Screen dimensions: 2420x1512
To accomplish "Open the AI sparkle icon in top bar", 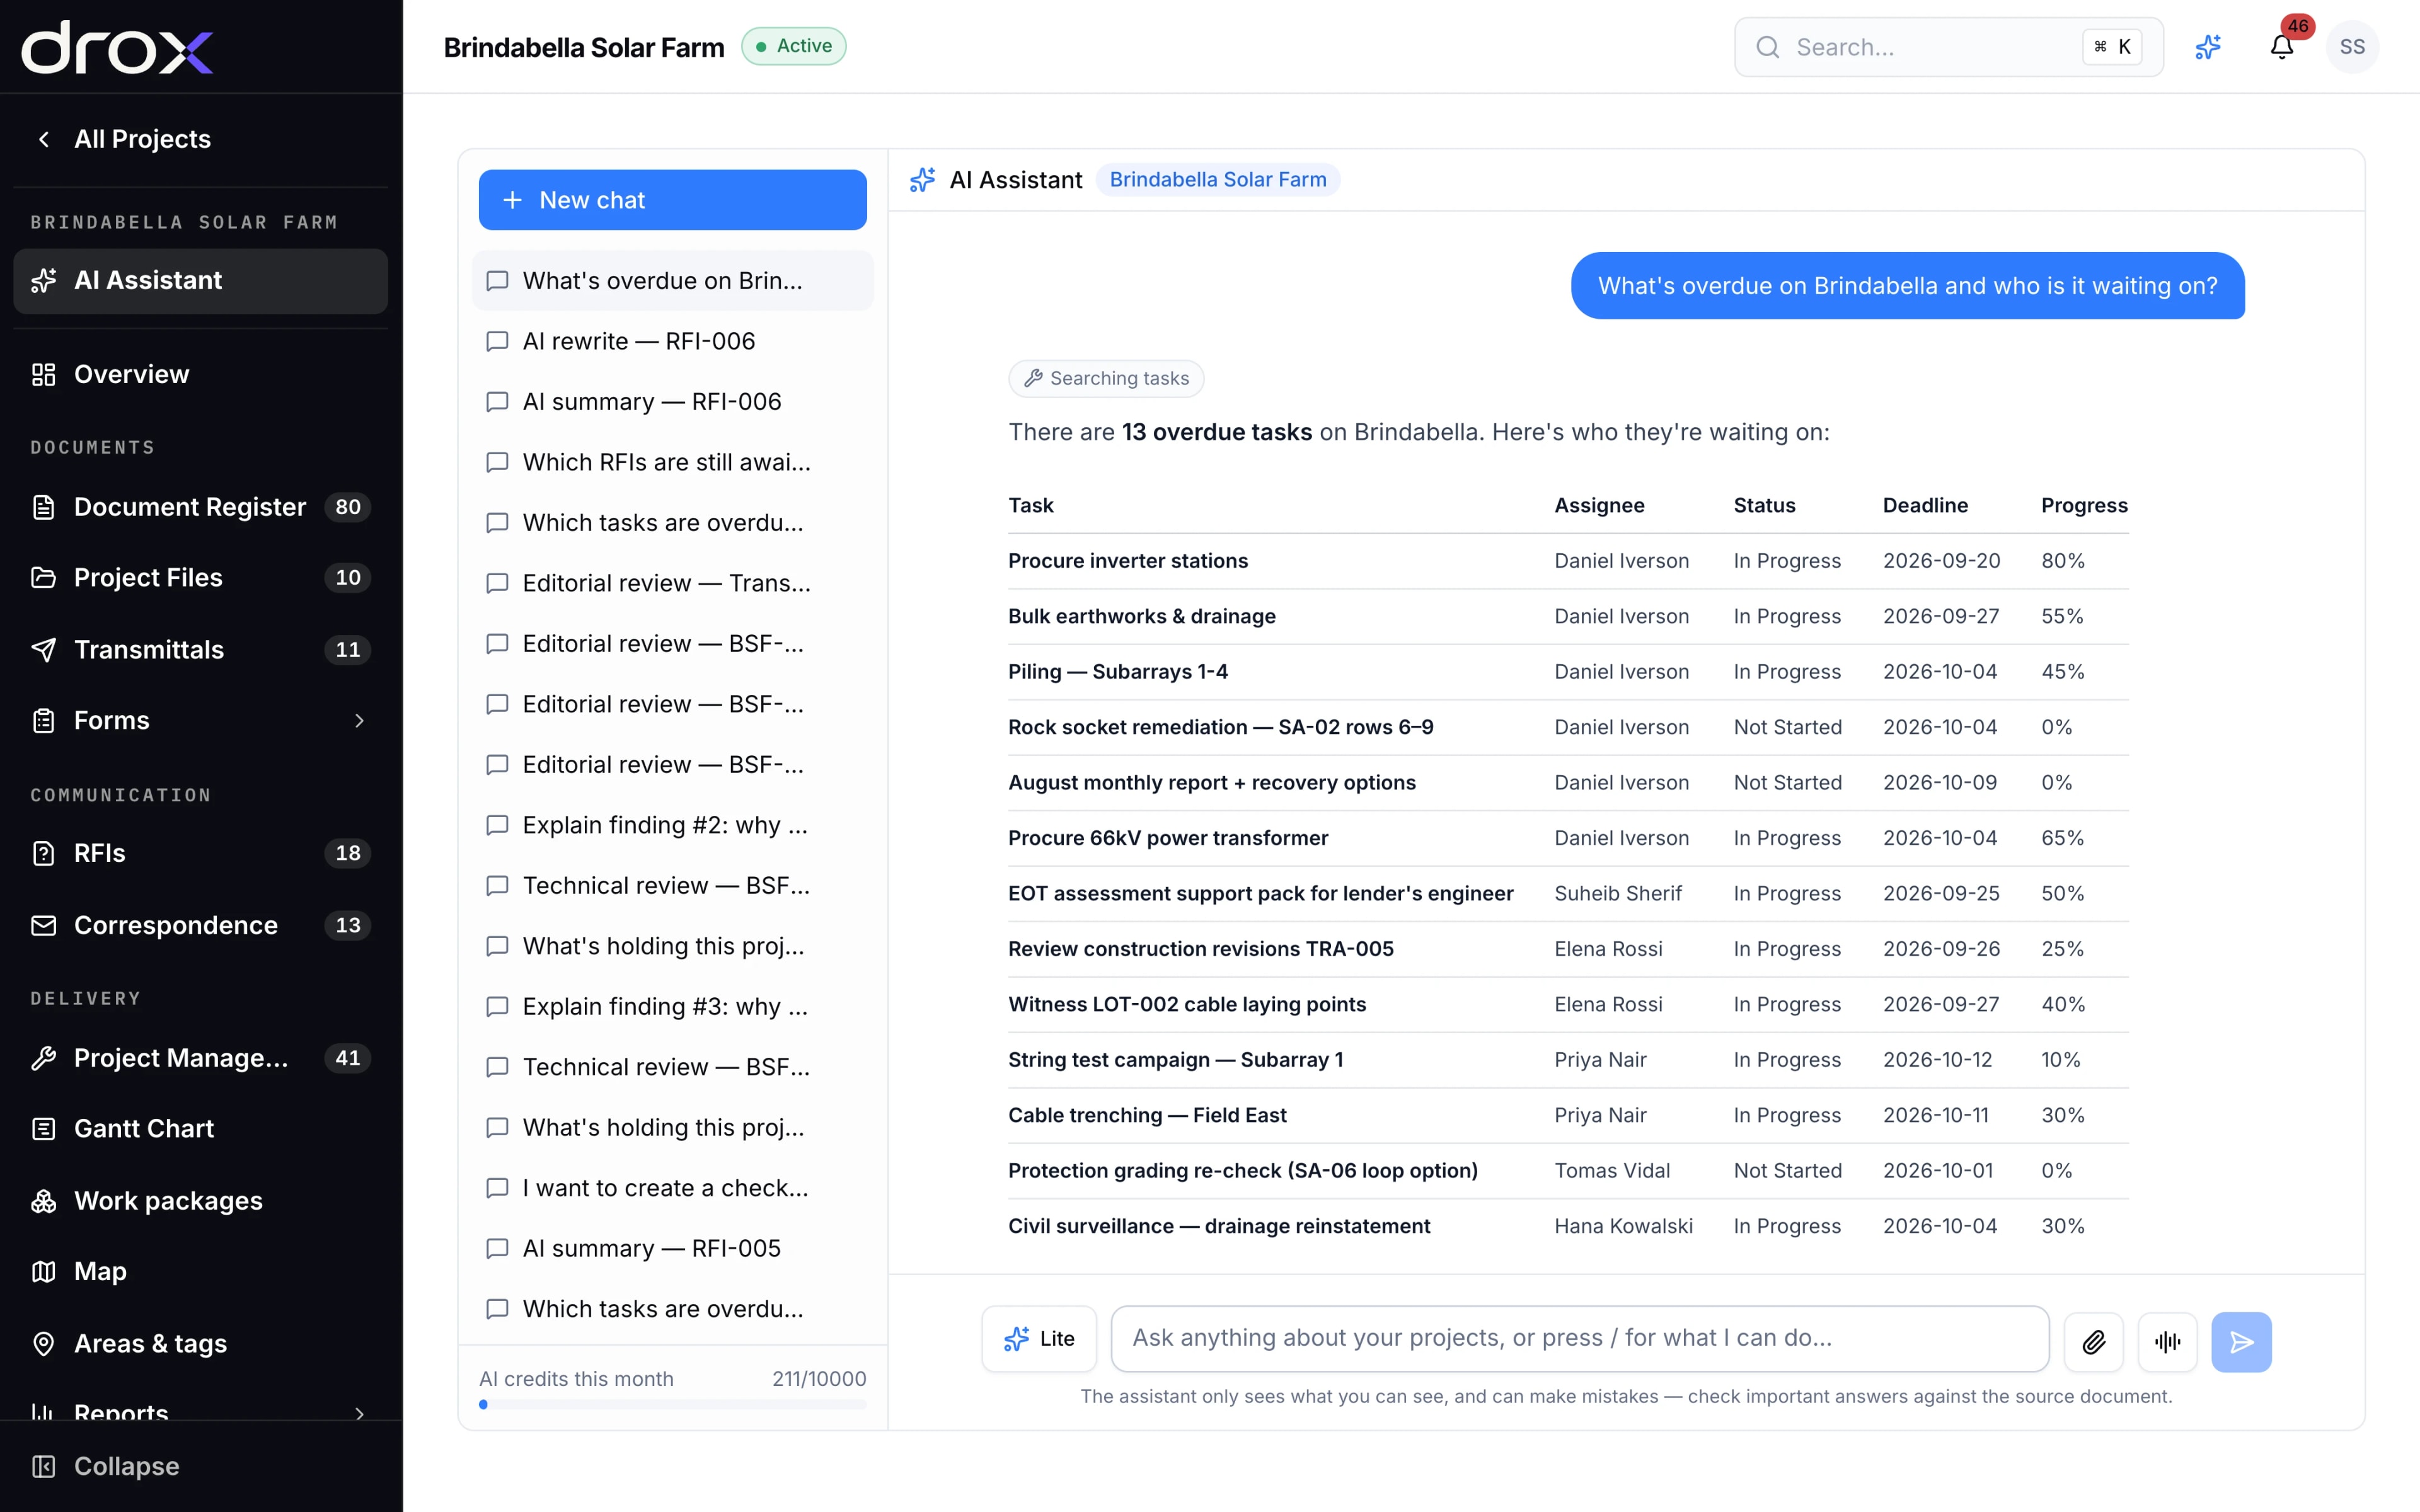I will 2208,47.
